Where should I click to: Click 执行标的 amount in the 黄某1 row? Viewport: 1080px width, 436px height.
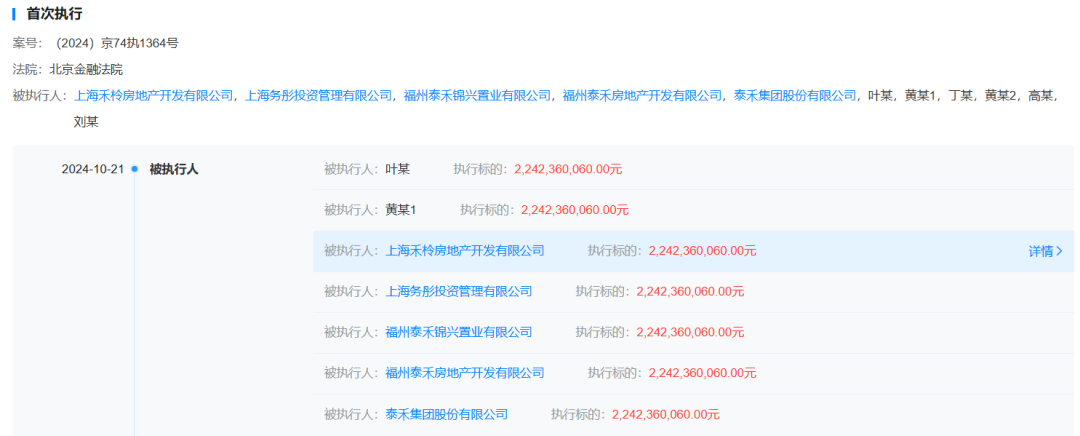point(574,209)
